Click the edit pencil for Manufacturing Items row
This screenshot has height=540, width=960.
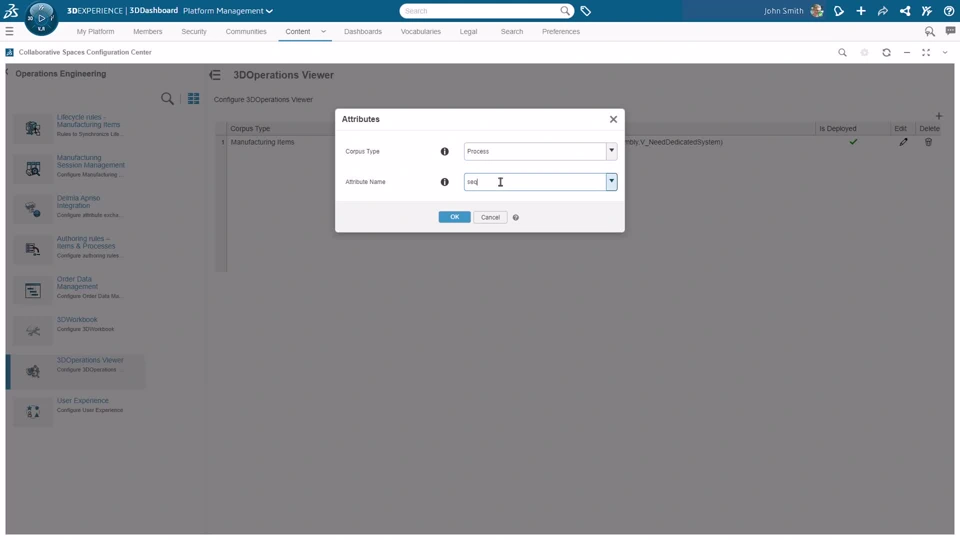coord(903,142)
